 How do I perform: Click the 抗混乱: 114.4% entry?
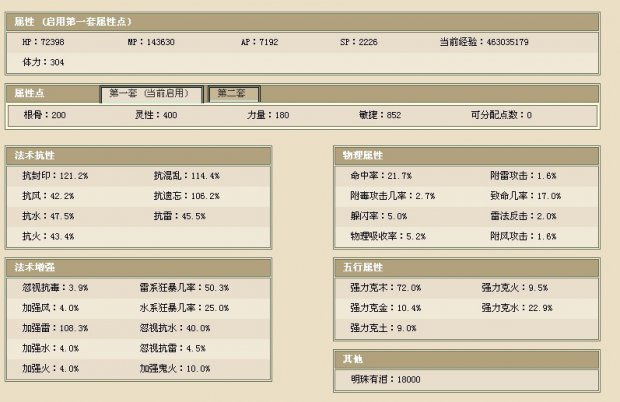(186, 175)
